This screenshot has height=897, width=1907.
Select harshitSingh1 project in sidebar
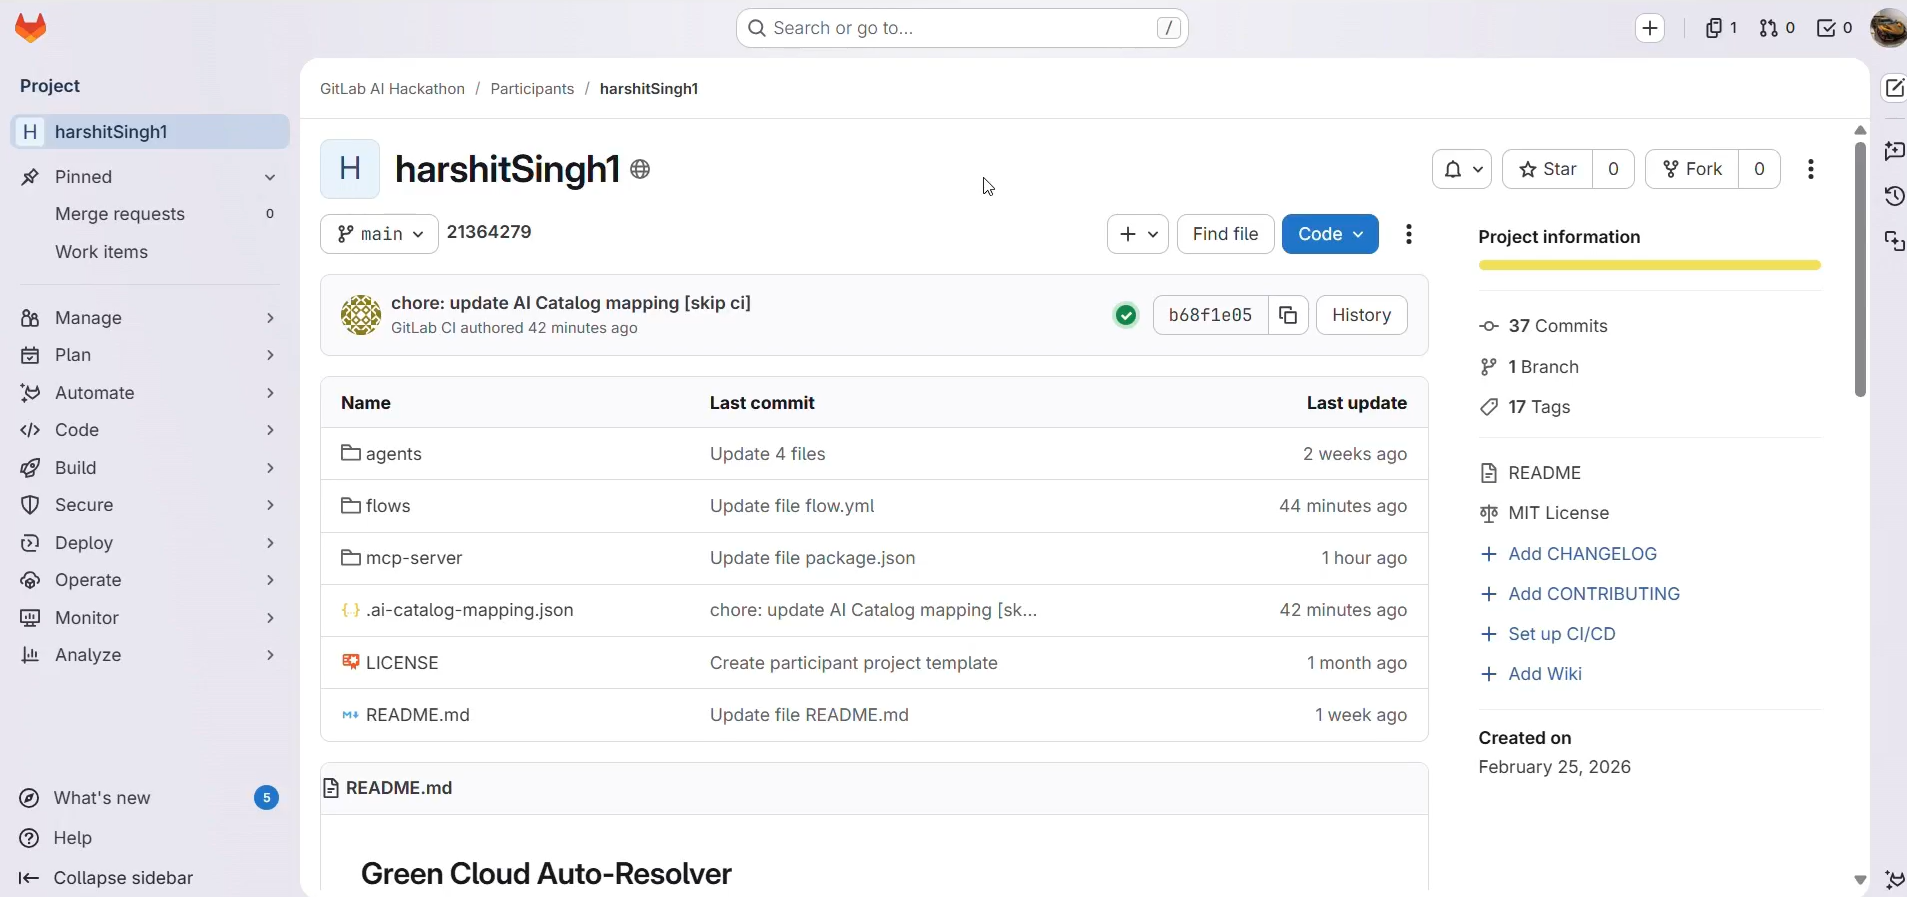point(150,132)
